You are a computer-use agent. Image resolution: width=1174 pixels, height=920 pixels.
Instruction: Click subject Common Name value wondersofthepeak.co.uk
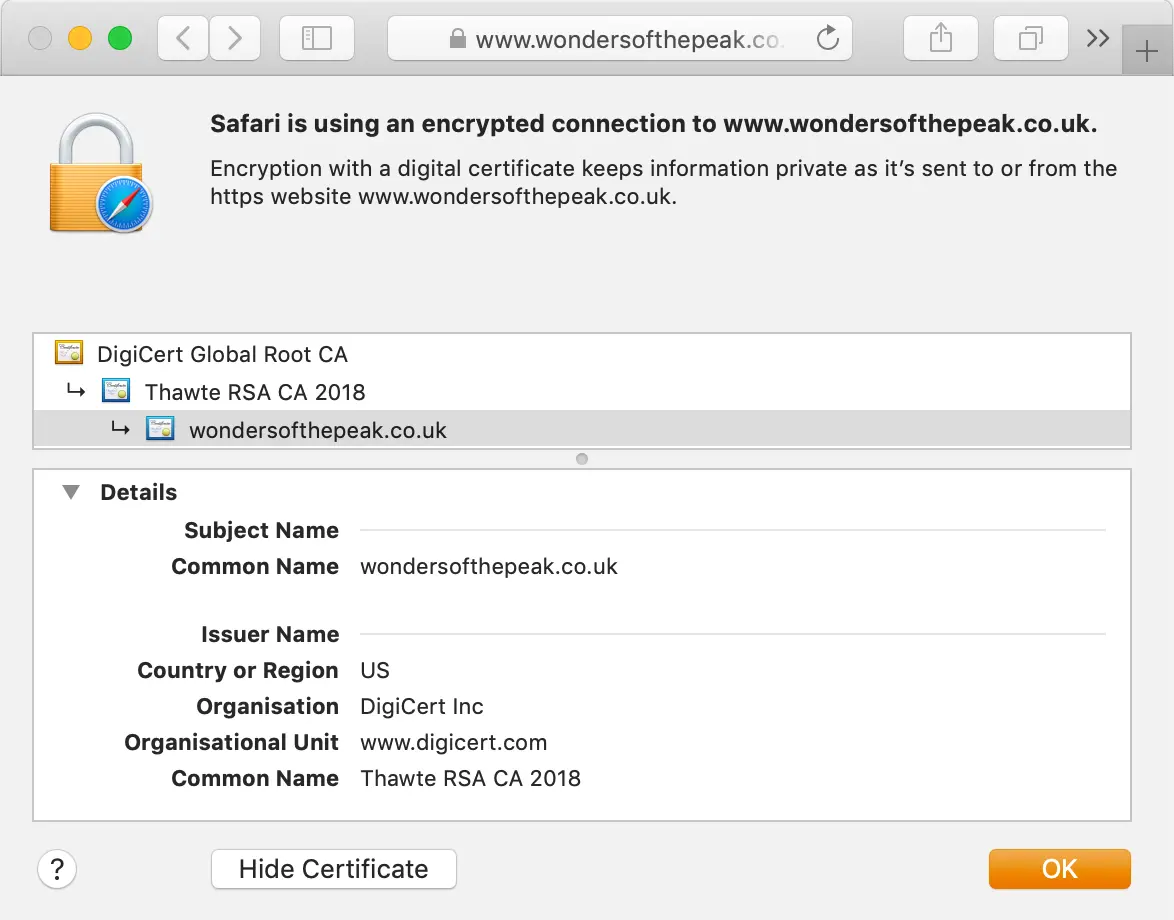[x=489, y=567]
